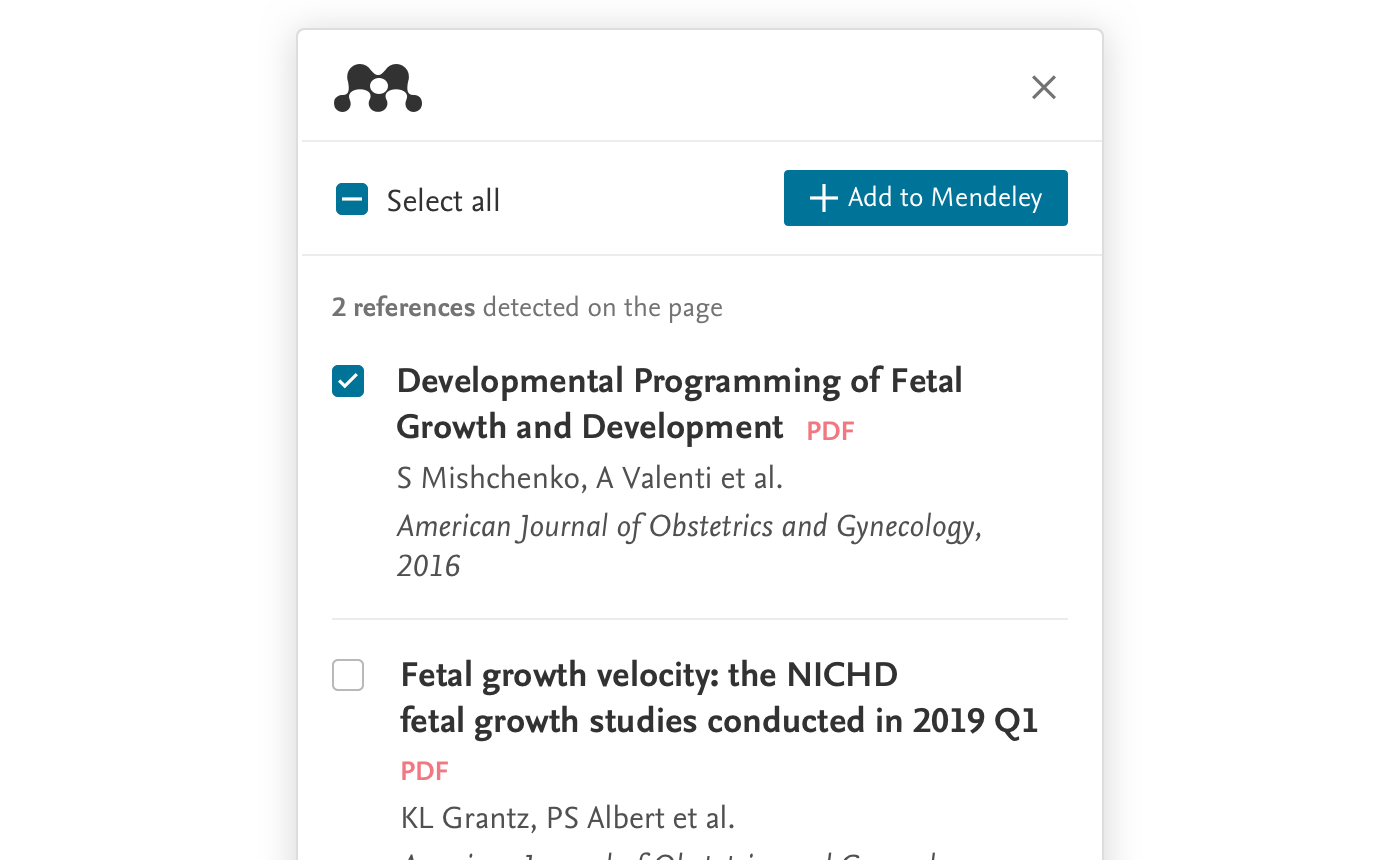The height and width of the screenshot is (860, 1398).
Task: Click the 2016 publication year
Action: point(428,566)
